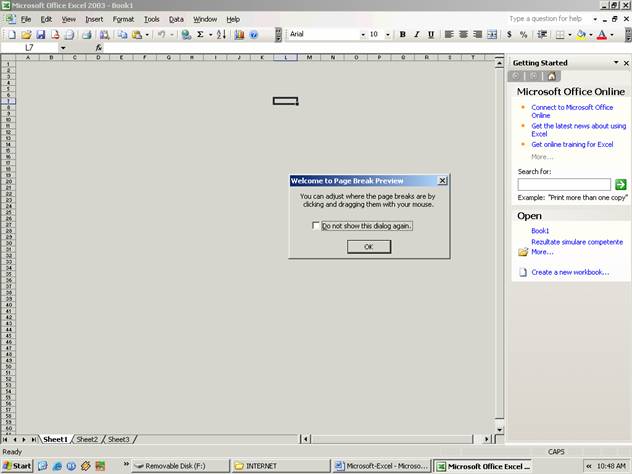Toggle Bold formatting
The image size is (632, 474).
tap(402, 35)
